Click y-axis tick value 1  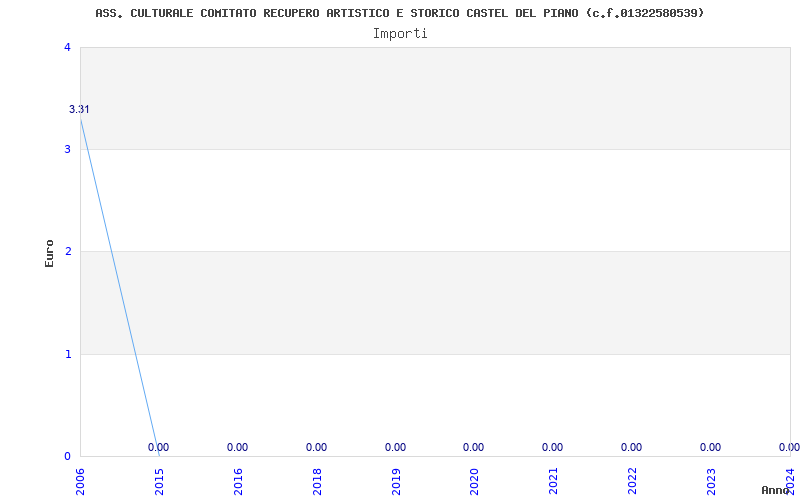tap(67, 354)
